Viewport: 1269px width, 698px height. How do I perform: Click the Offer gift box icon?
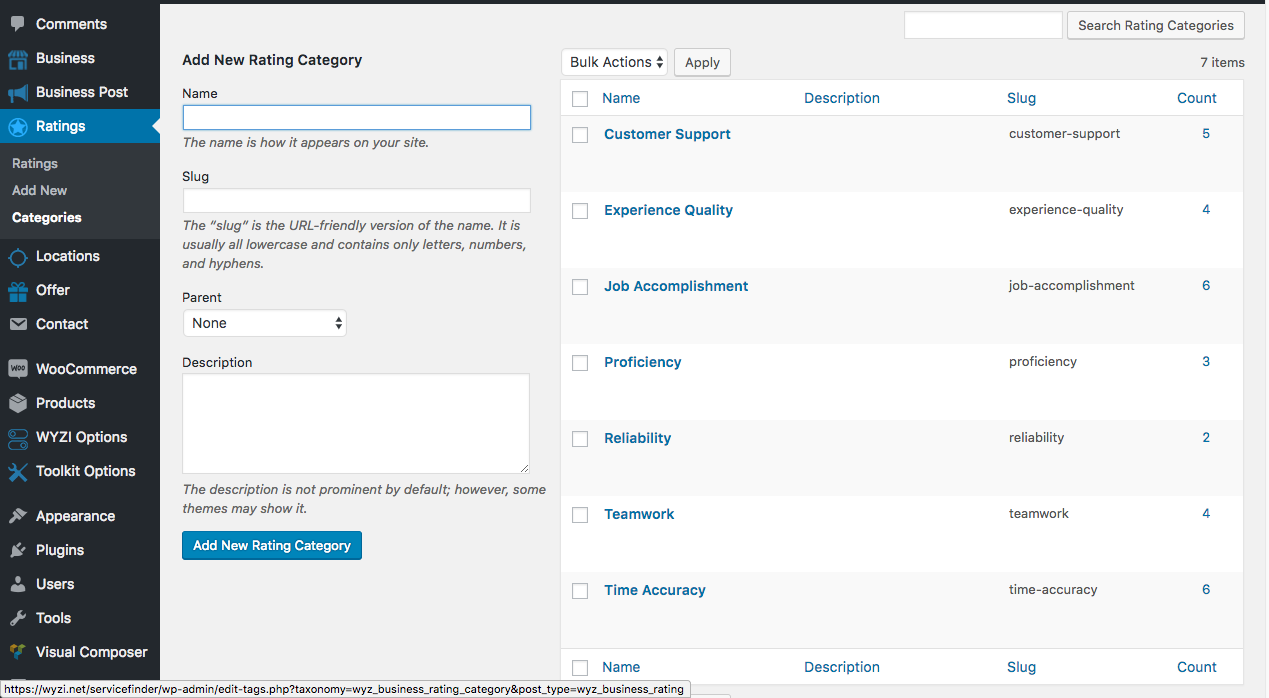click(x=17, y=291)
